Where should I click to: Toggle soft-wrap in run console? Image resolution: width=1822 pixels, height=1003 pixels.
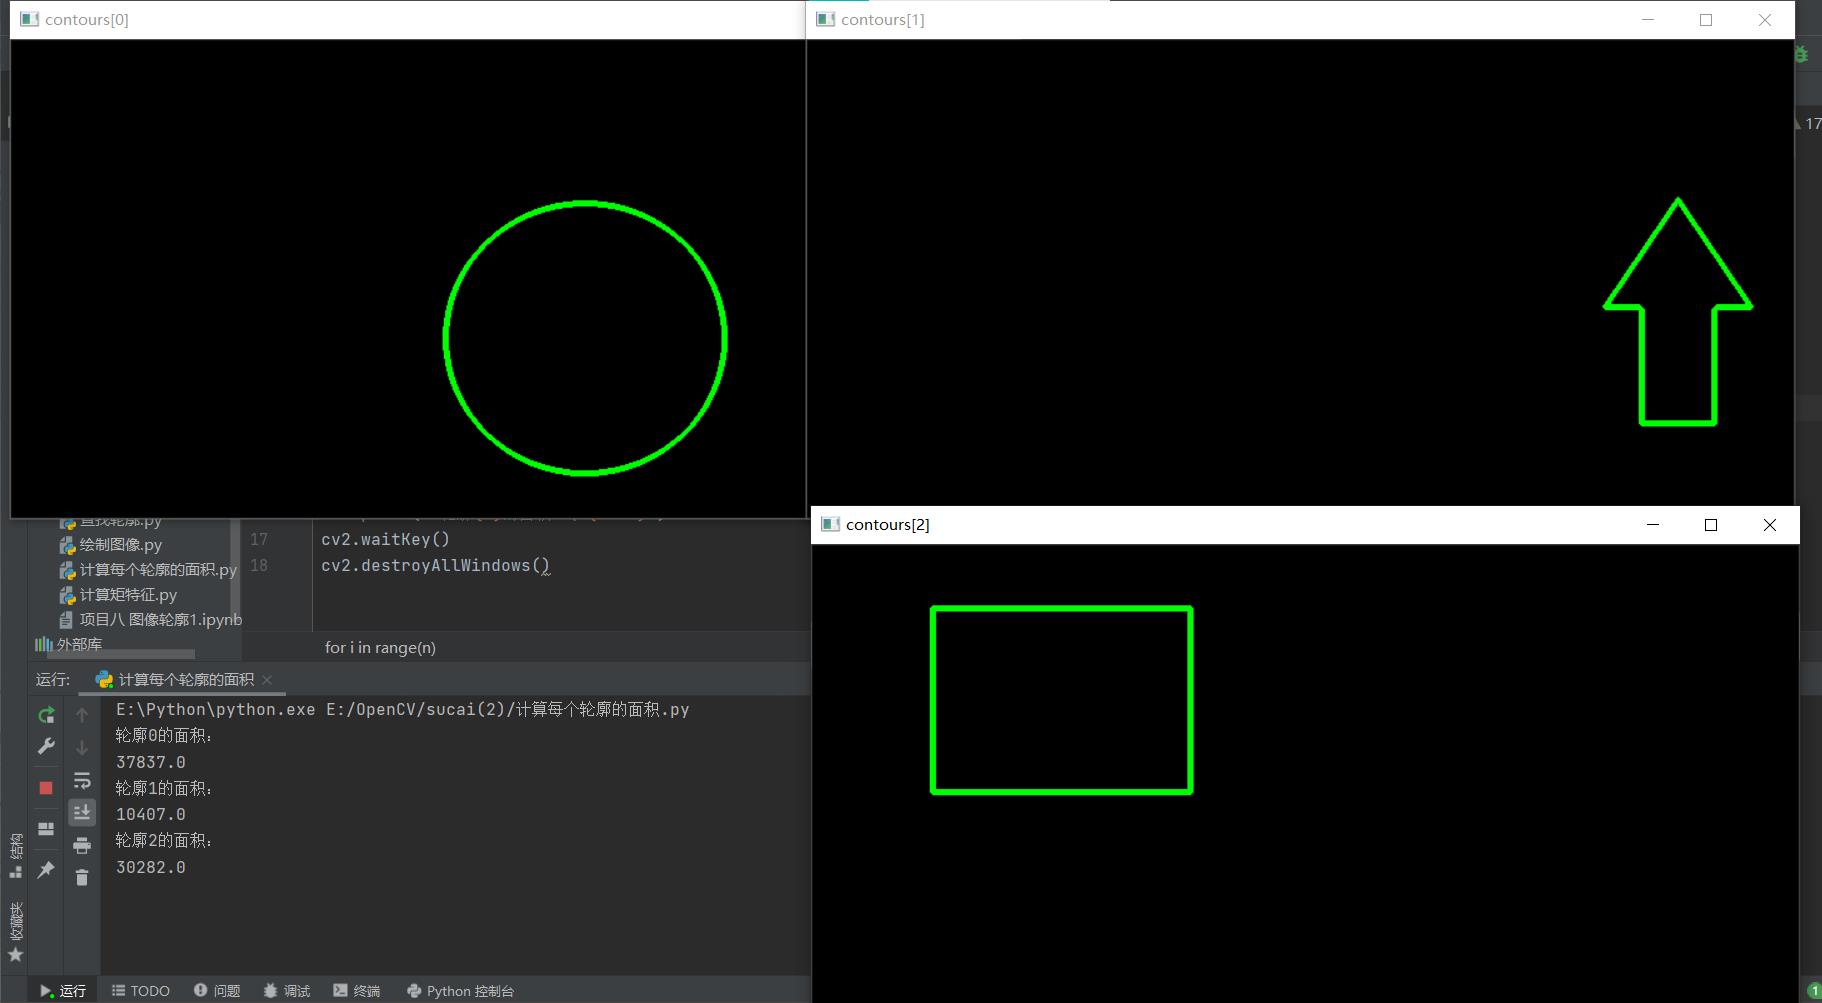click(82, 780)
